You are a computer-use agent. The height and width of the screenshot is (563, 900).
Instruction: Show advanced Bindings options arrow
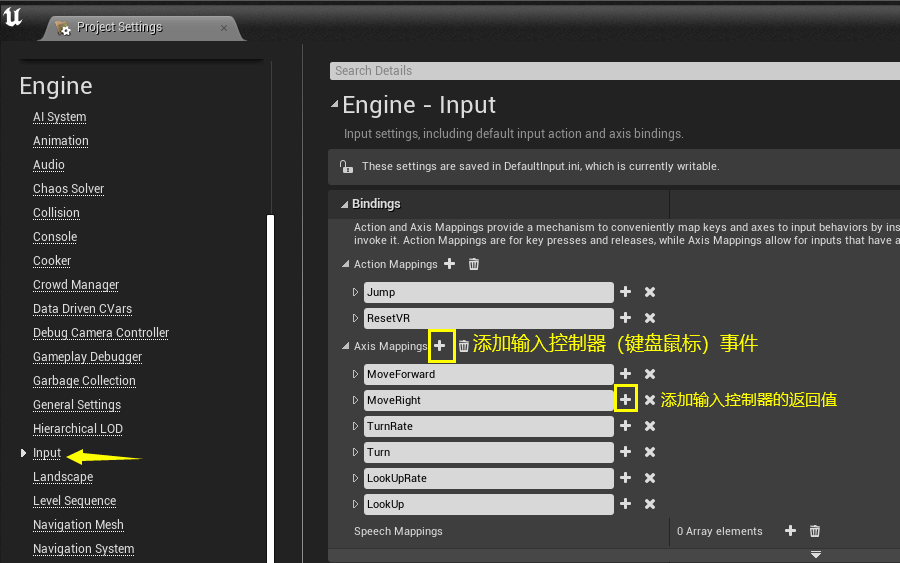coord(816,554)
